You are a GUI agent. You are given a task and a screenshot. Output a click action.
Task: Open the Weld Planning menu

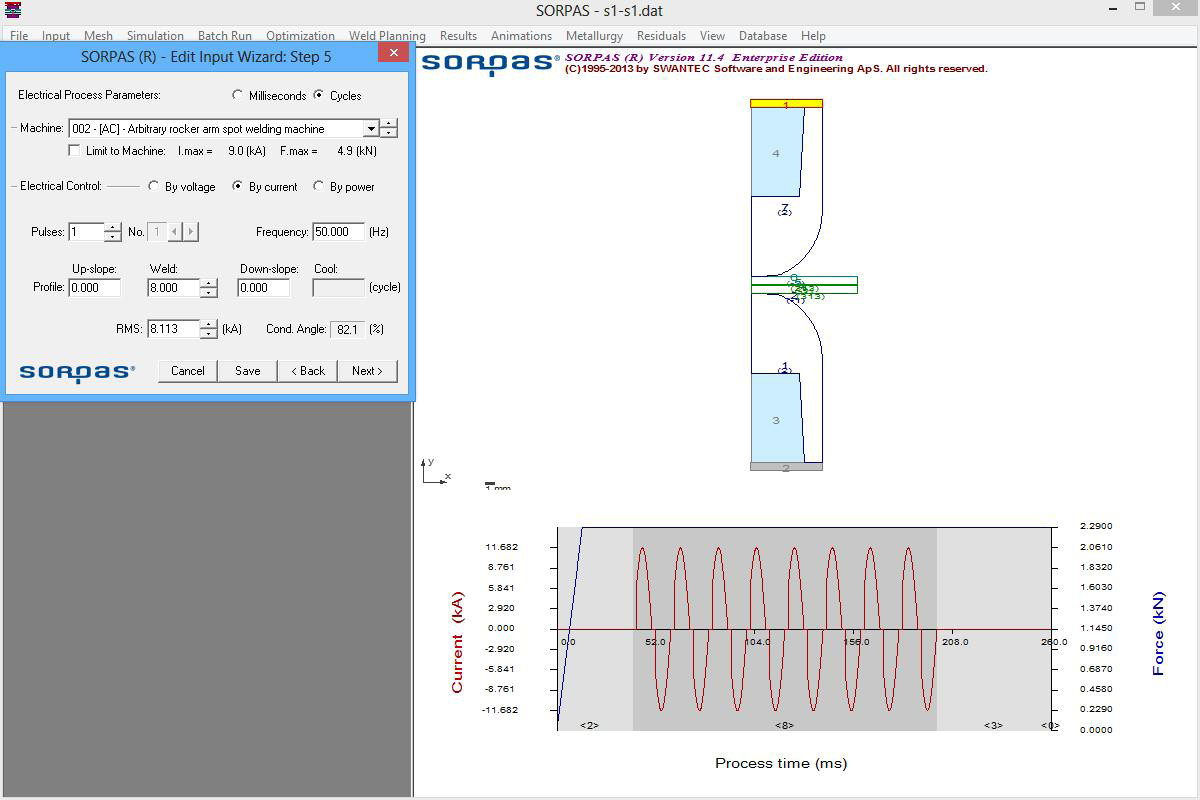(387, 36)
